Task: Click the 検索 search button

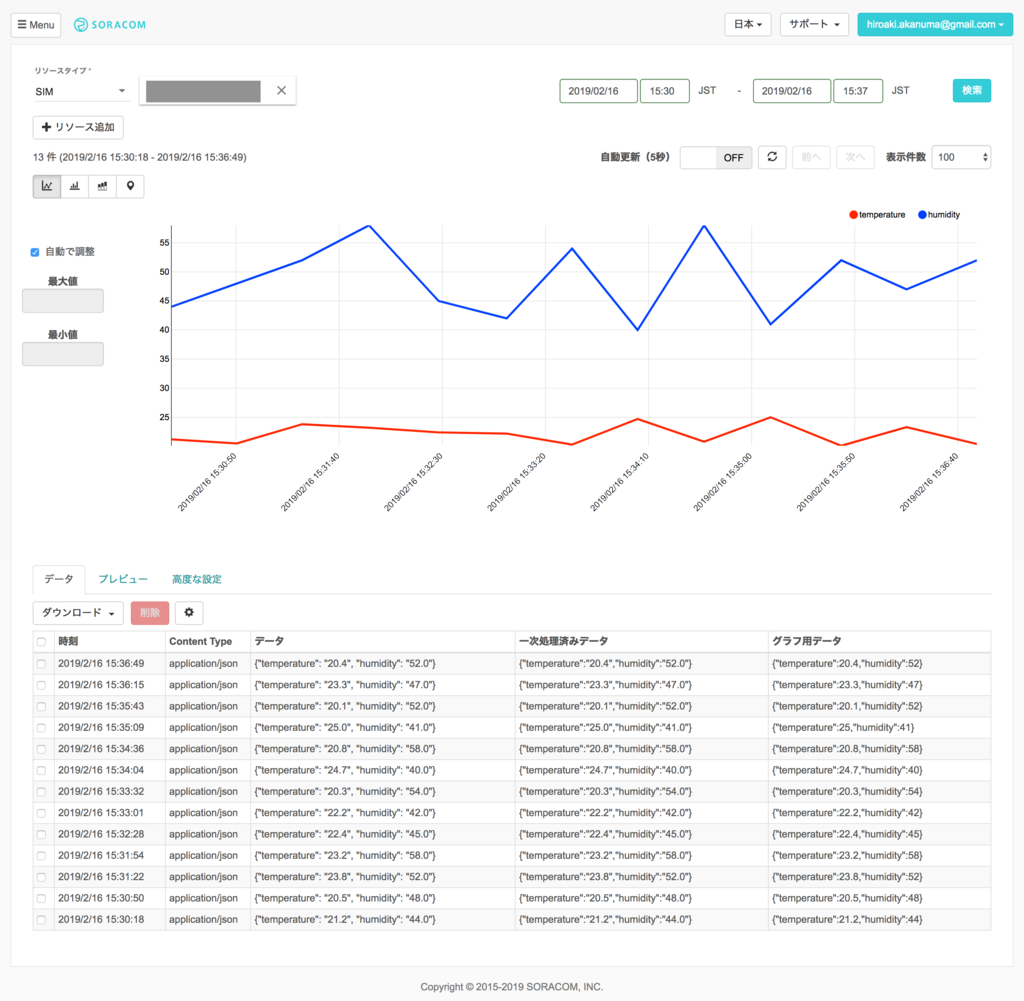Action: pos(971,90)
